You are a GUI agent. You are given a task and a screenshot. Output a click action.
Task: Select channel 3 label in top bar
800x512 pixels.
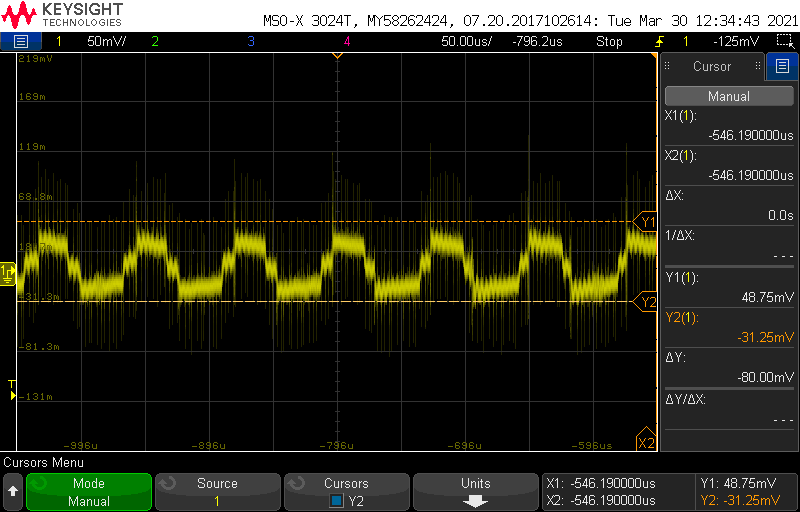(x=251, y=41)
